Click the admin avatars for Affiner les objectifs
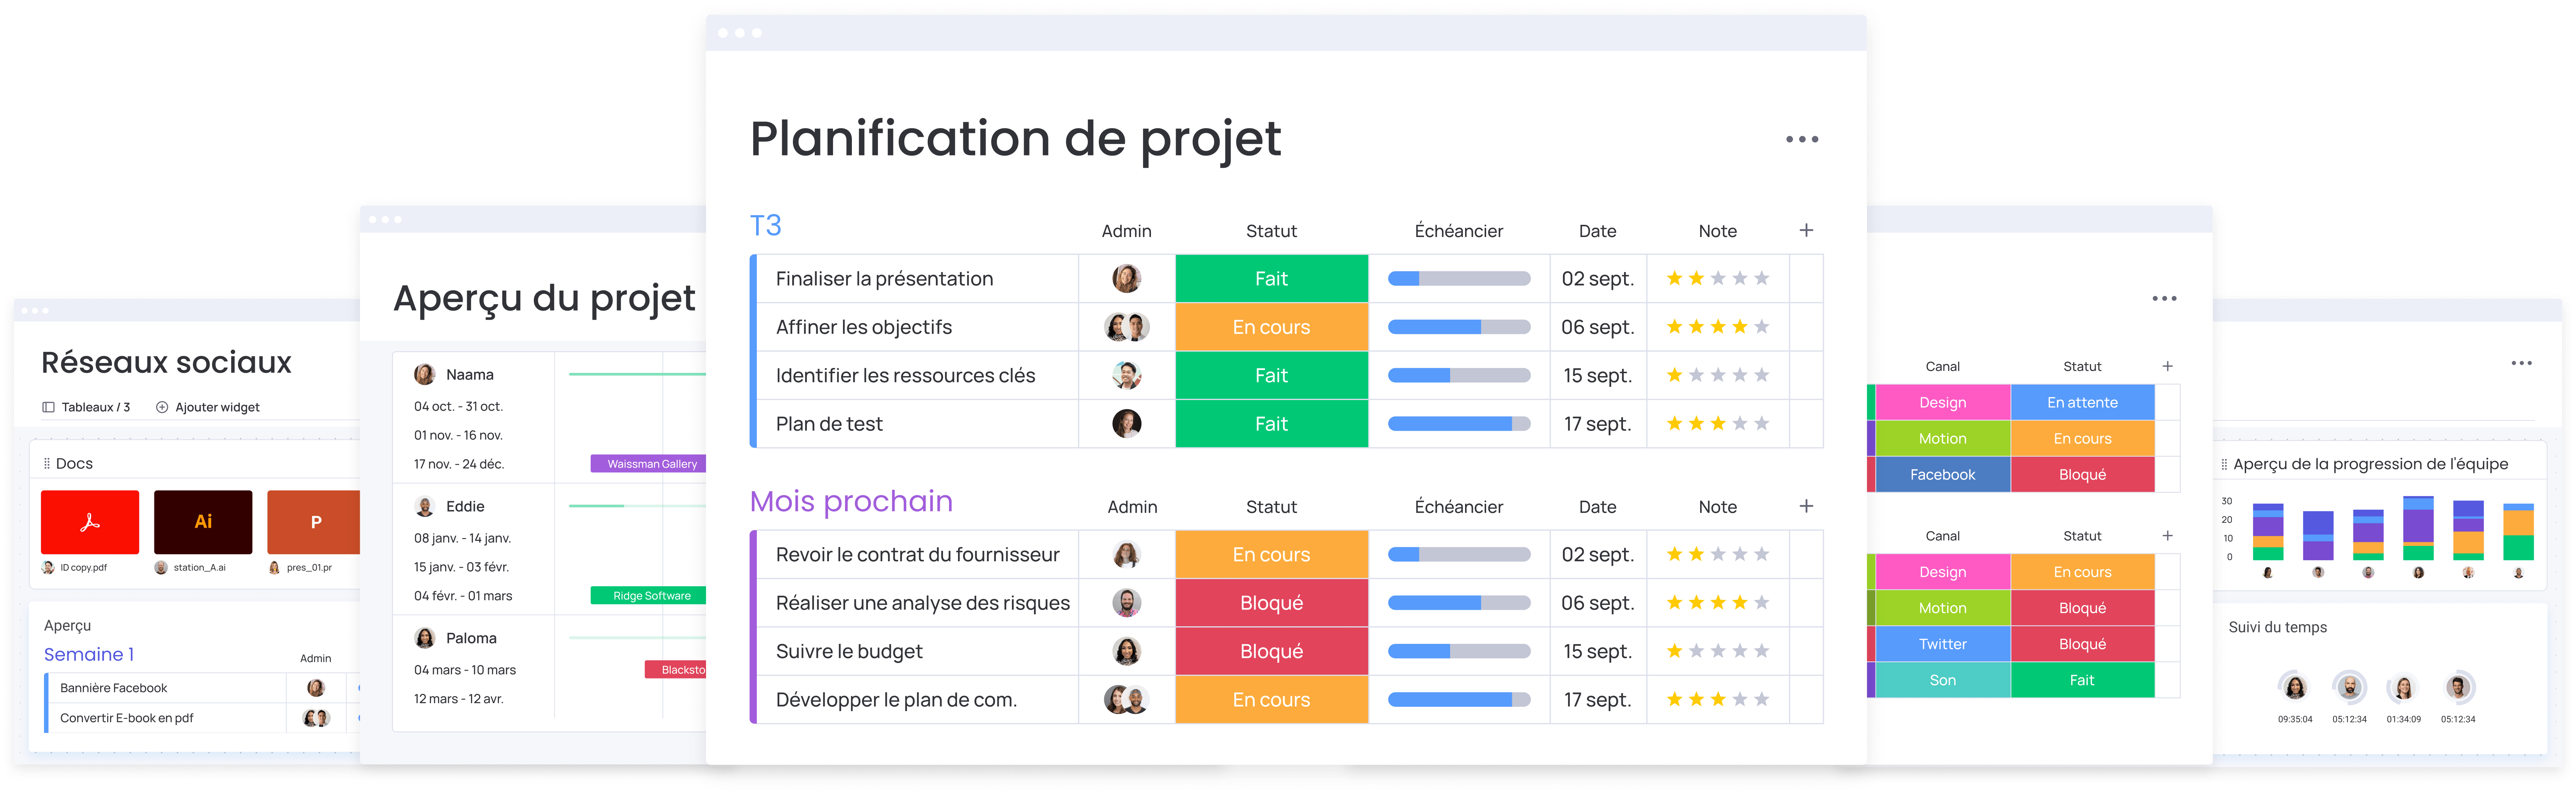Screen dimensions: 2576x794 coord(1127,327)
